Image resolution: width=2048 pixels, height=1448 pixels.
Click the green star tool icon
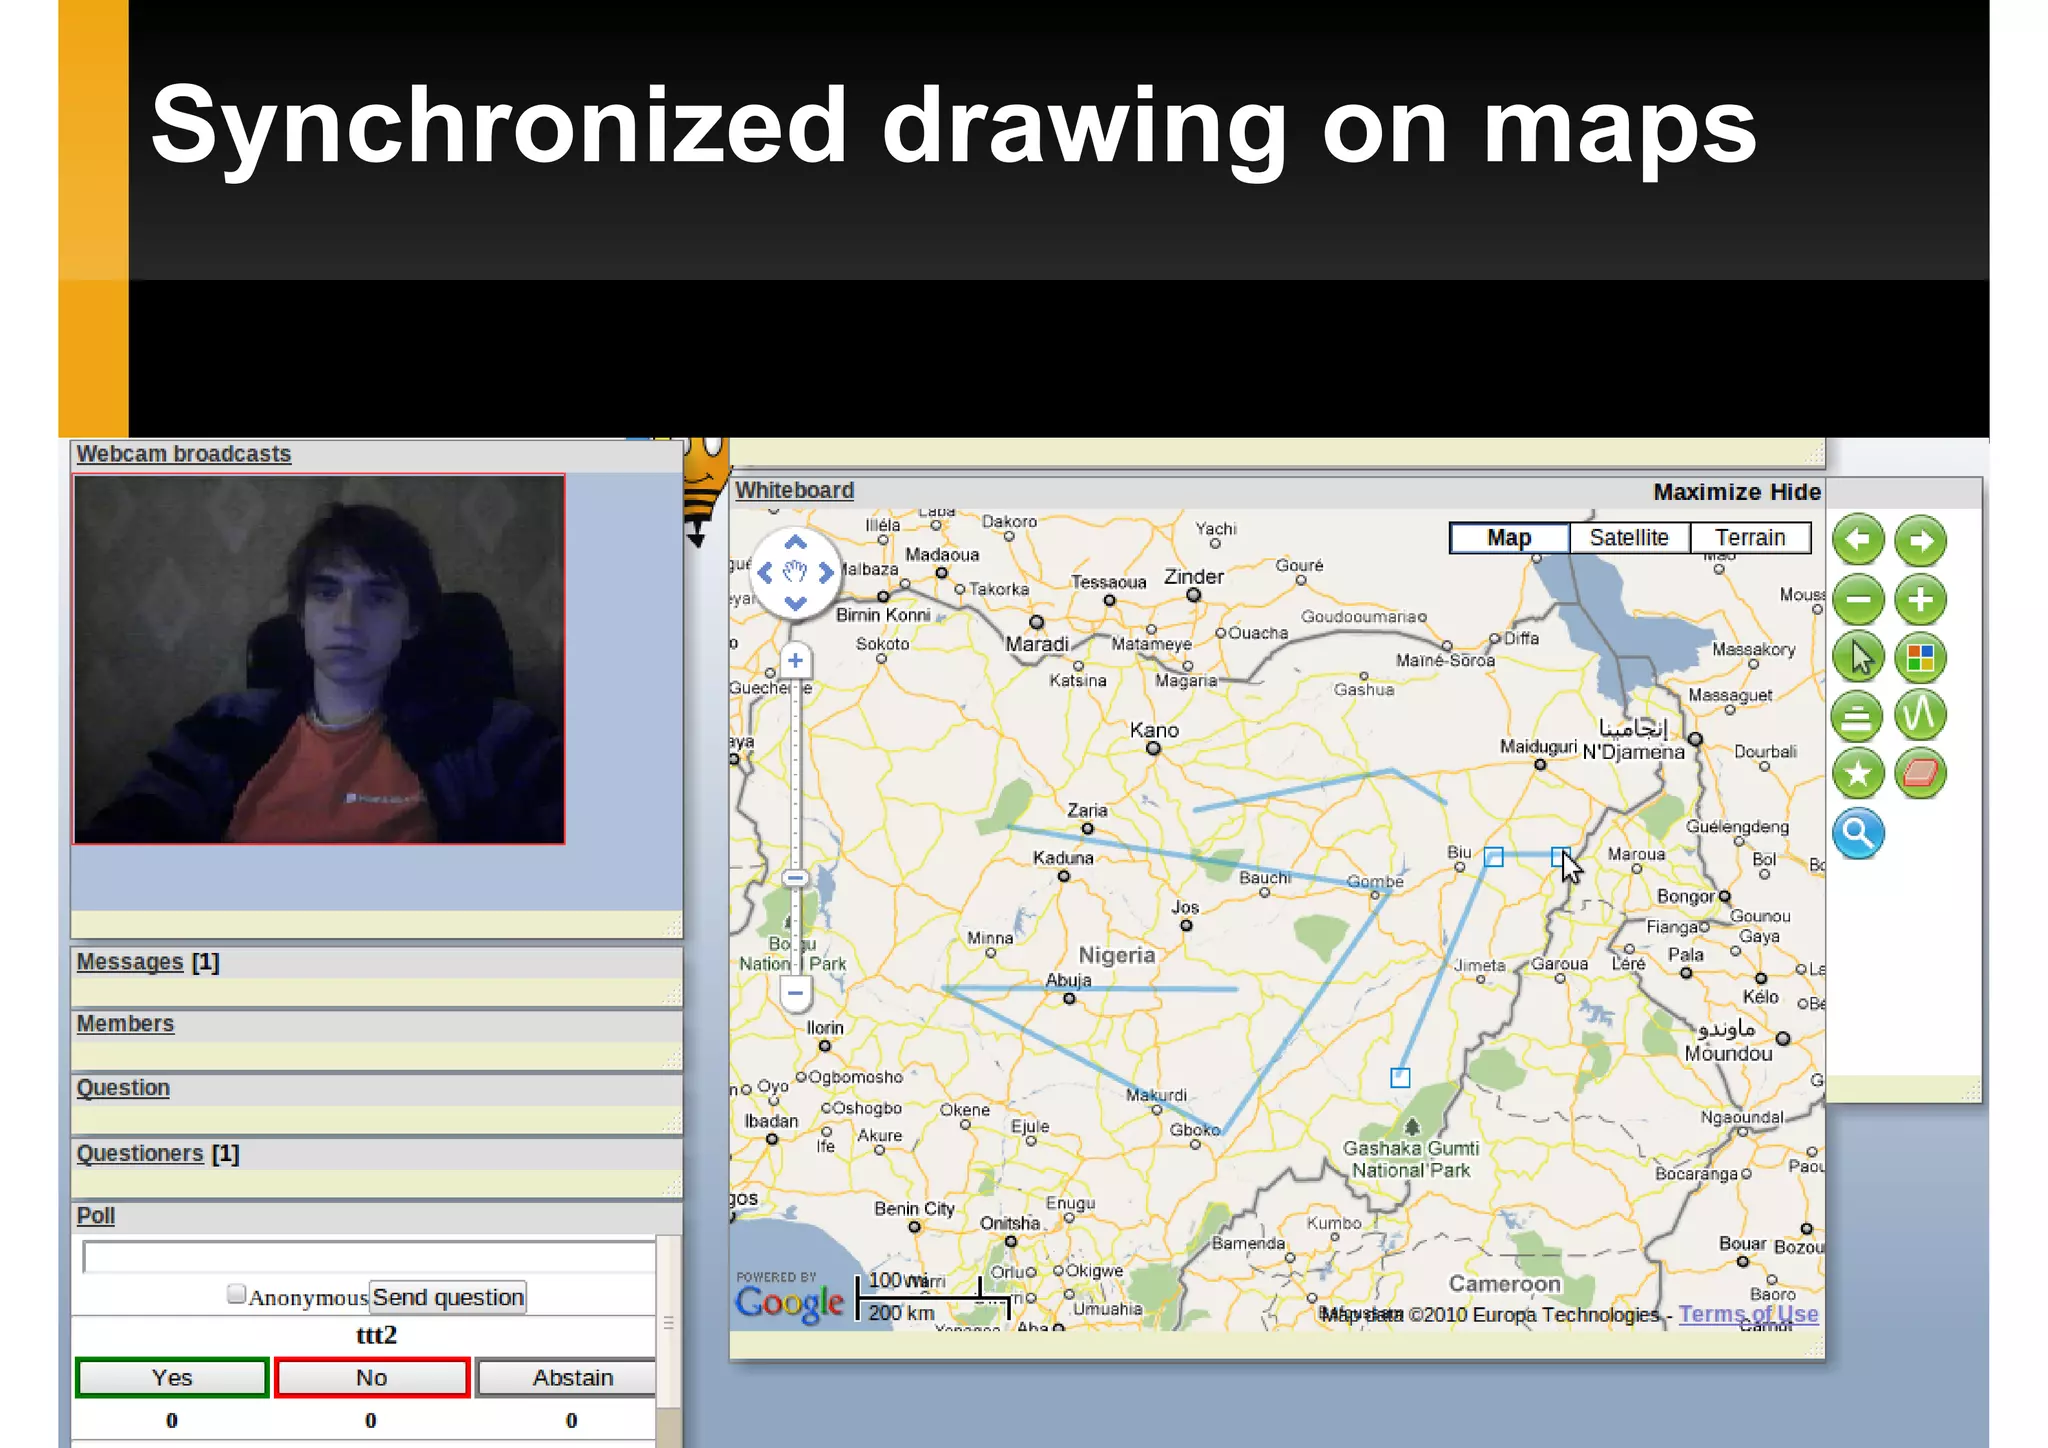pos(1858,773)
